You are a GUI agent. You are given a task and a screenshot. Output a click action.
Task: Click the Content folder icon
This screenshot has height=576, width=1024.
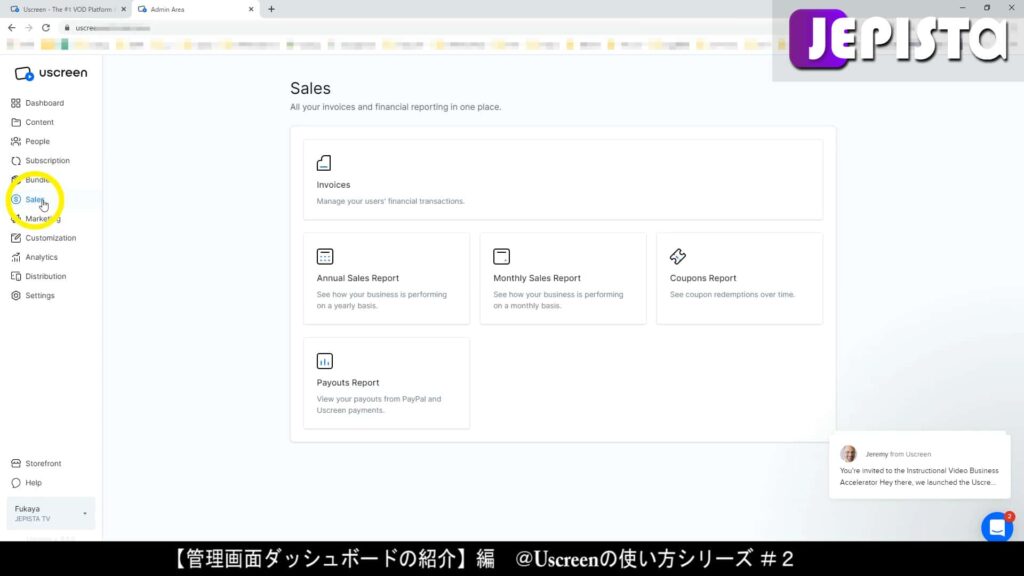(16, 122)
